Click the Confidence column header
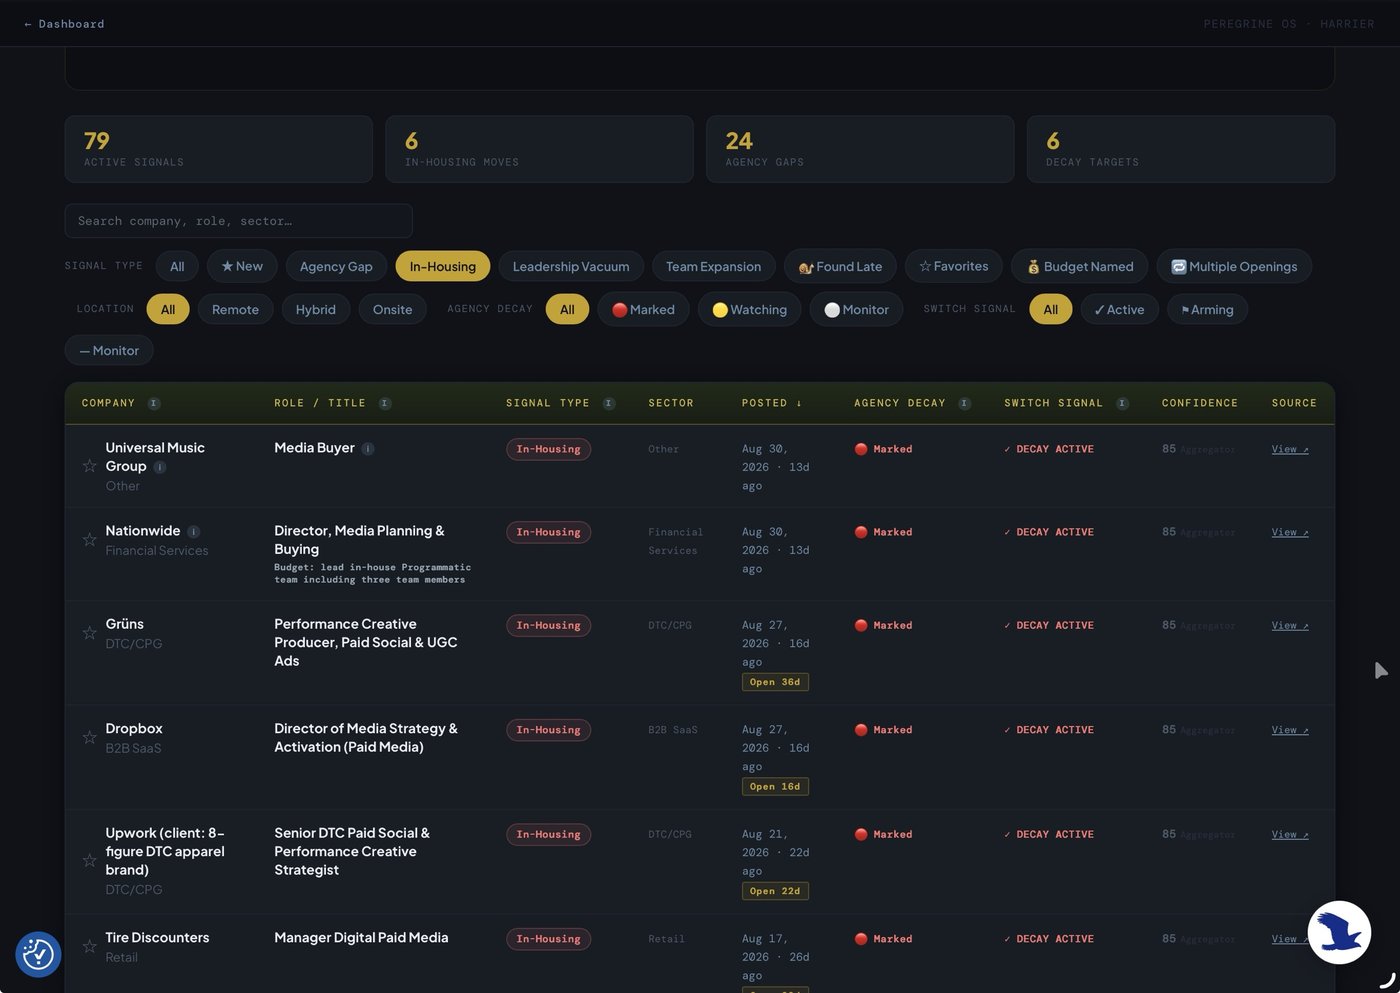This screenshot has height=993, width=1400. (x=1199, y=403)
